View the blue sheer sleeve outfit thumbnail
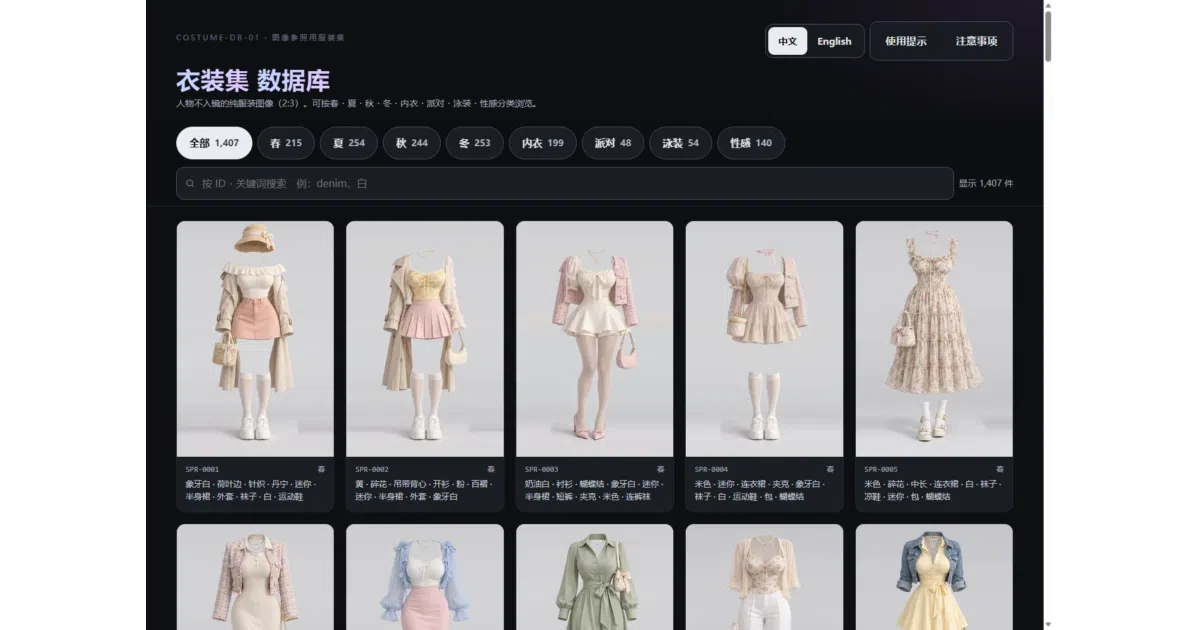The width and height of the screenshot is (1200, 630). point(425,577)
